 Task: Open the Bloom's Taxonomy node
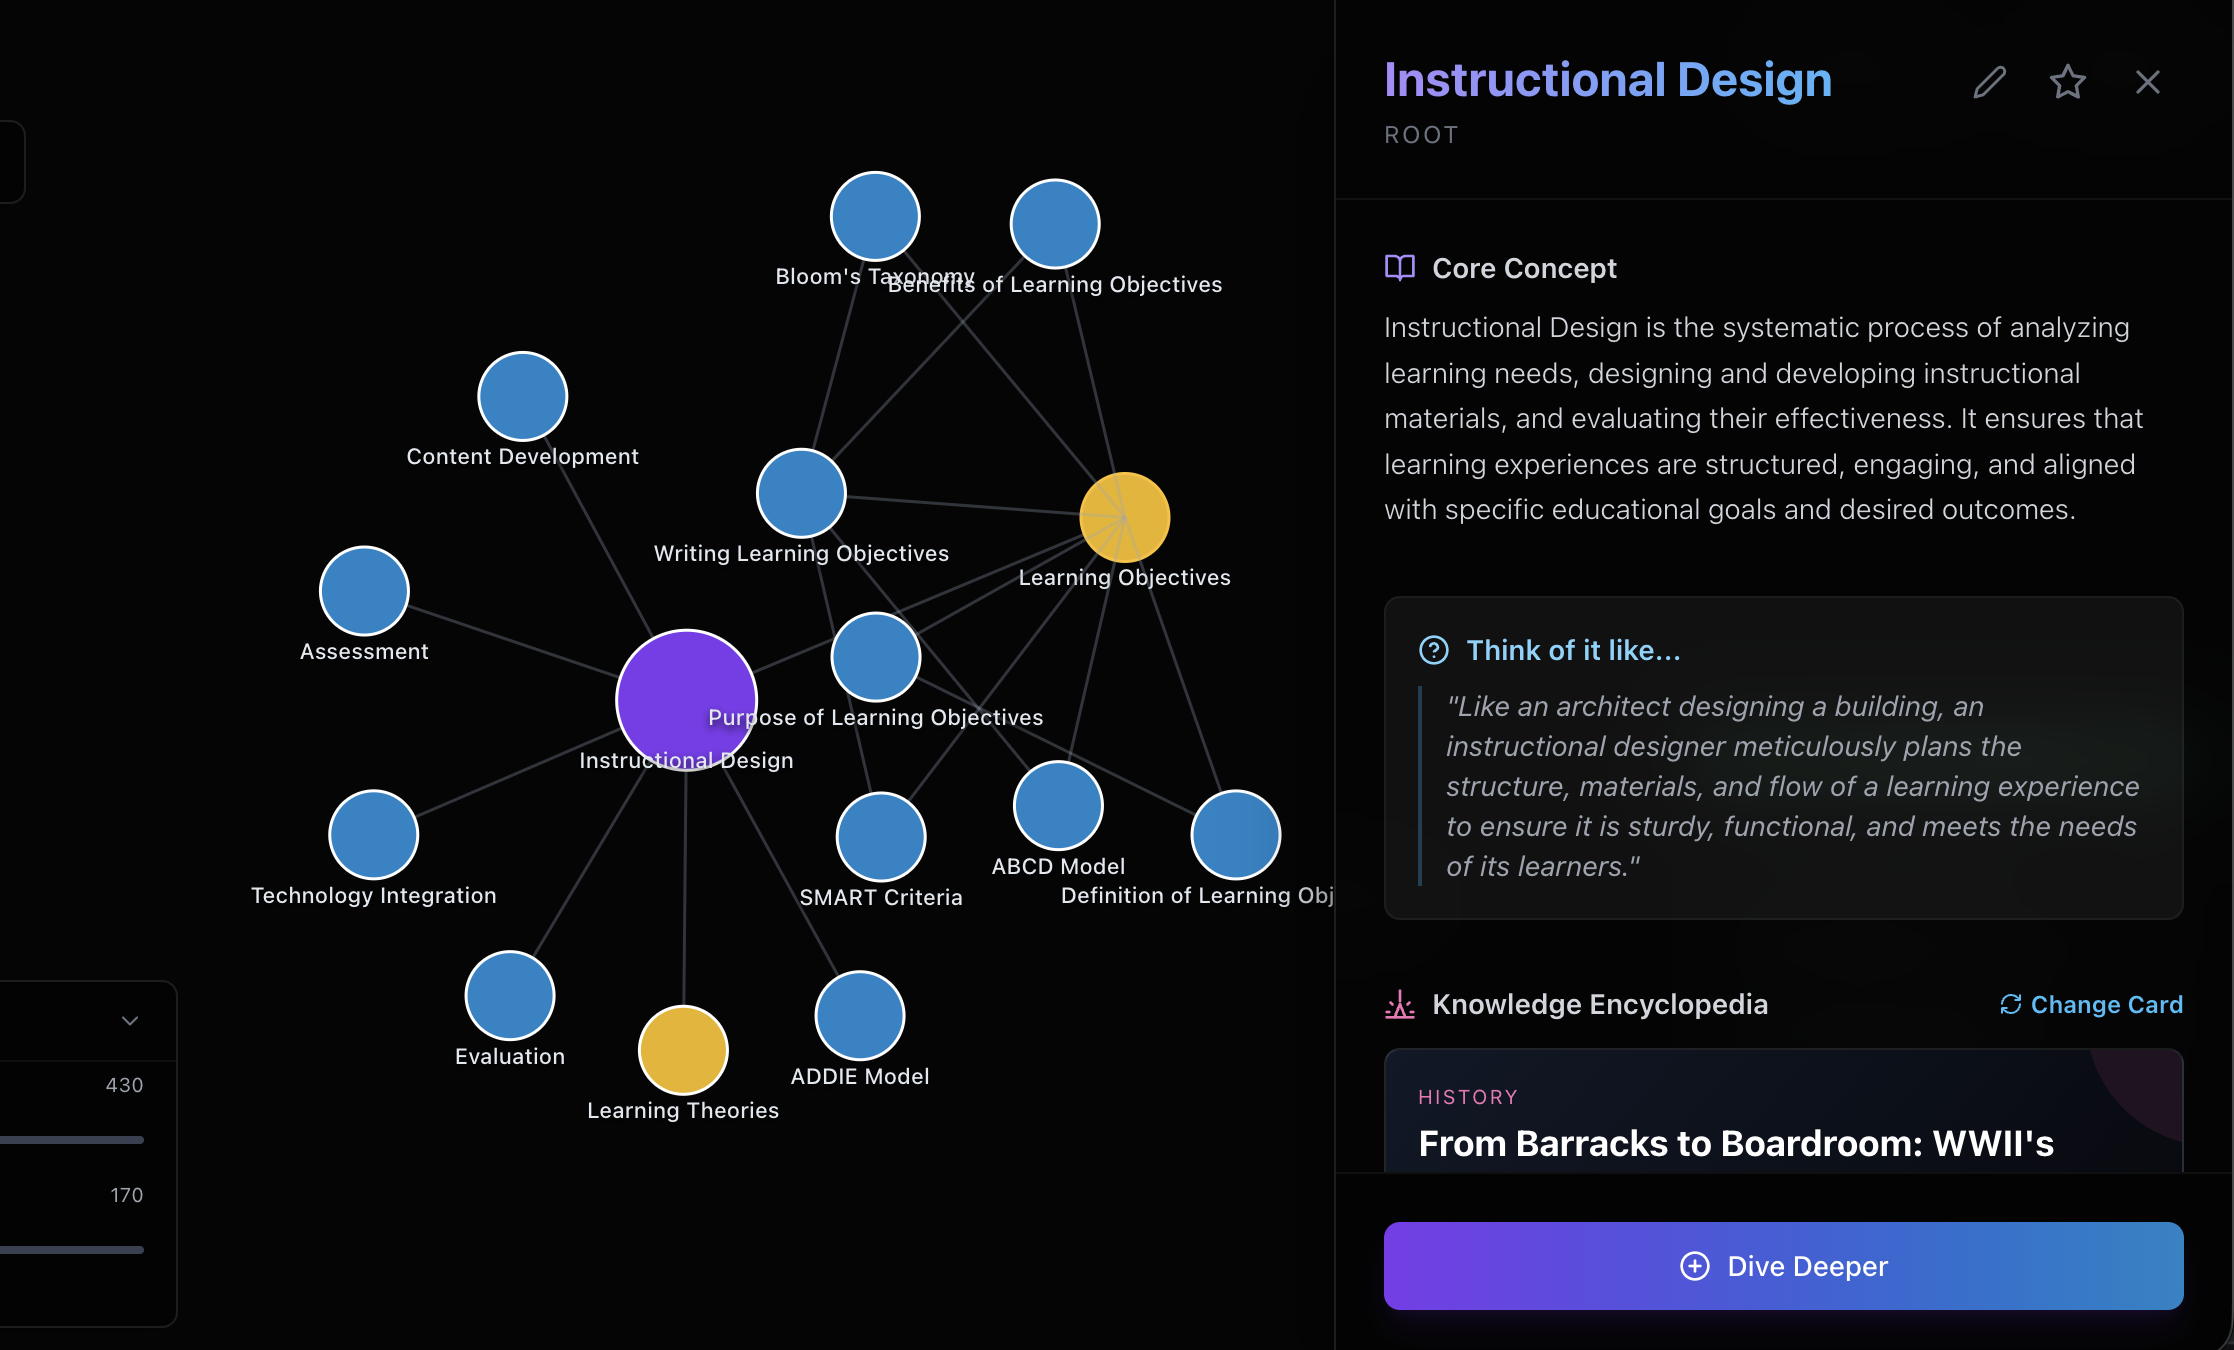coord(875,216)
